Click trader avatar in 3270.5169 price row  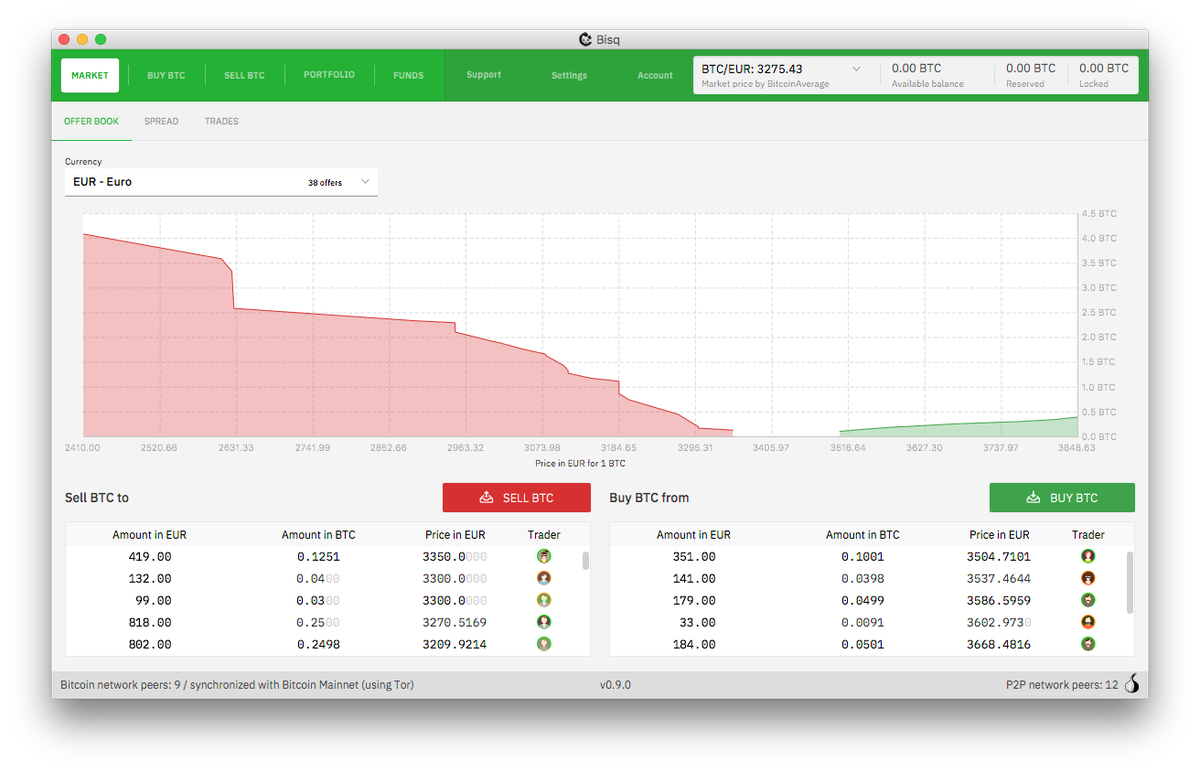pyautogui.click(x=544, y=622)
